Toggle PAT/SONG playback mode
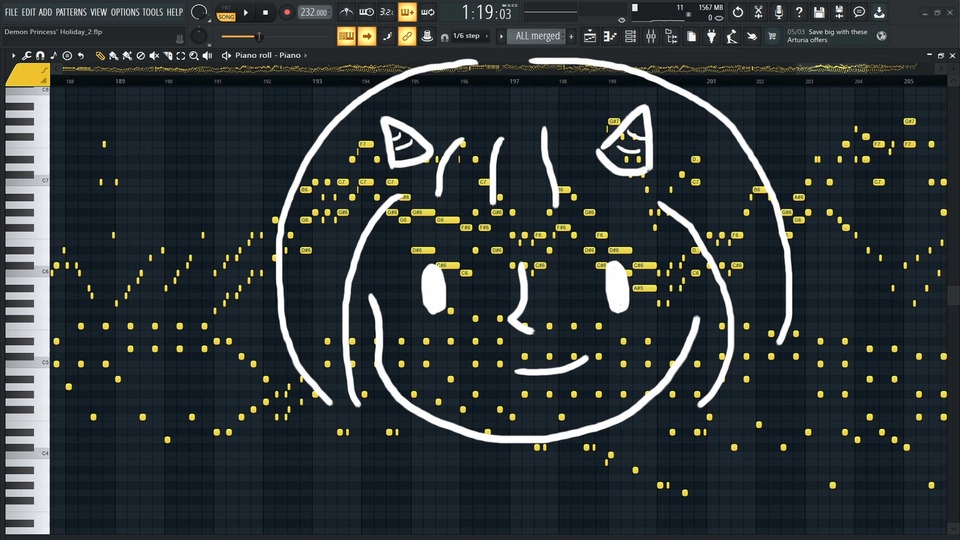Viewport: 960px width, 540px height. pos(226,13)
